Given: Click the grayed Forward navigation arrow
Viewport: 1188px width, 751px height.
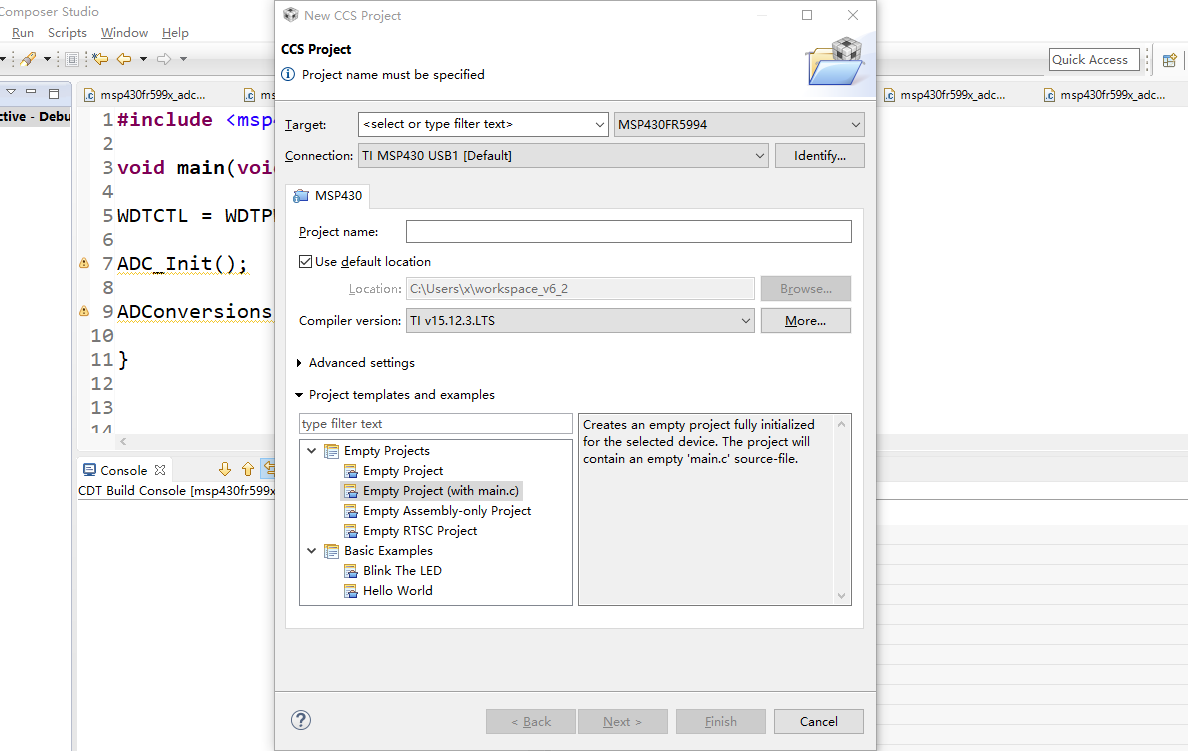Looking at the screenshot, I should pyautogui.click(x=164, y=59).
